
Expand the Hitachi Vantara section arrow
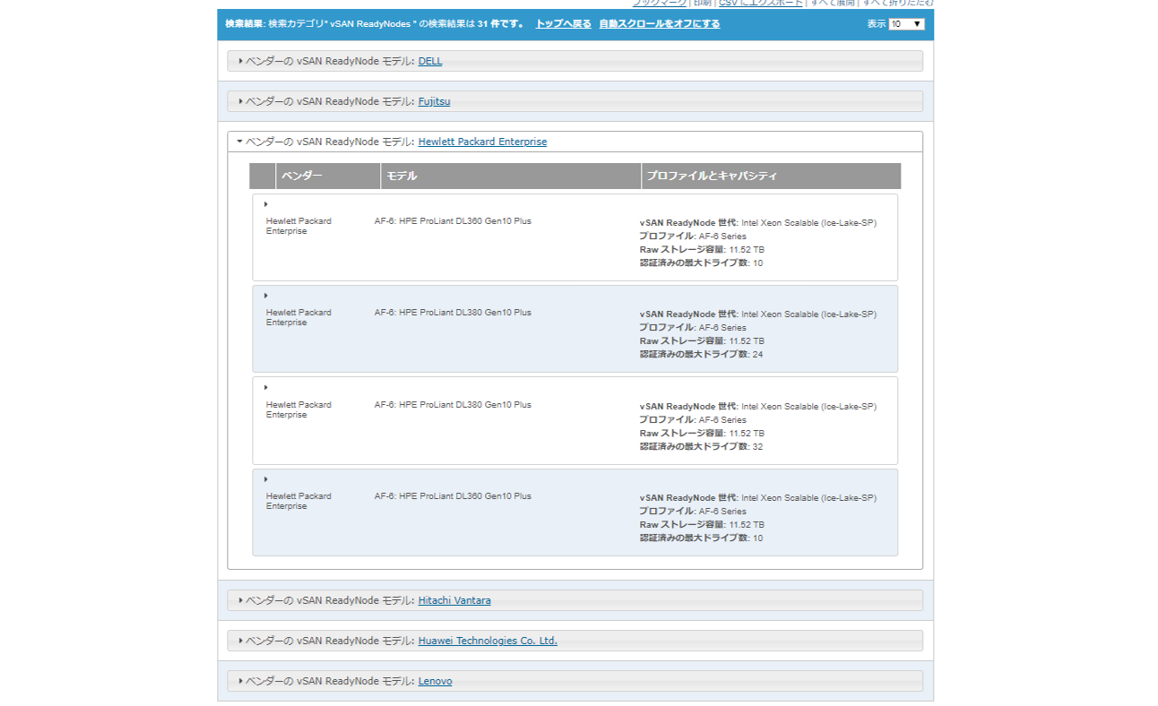tap(240, 600)
